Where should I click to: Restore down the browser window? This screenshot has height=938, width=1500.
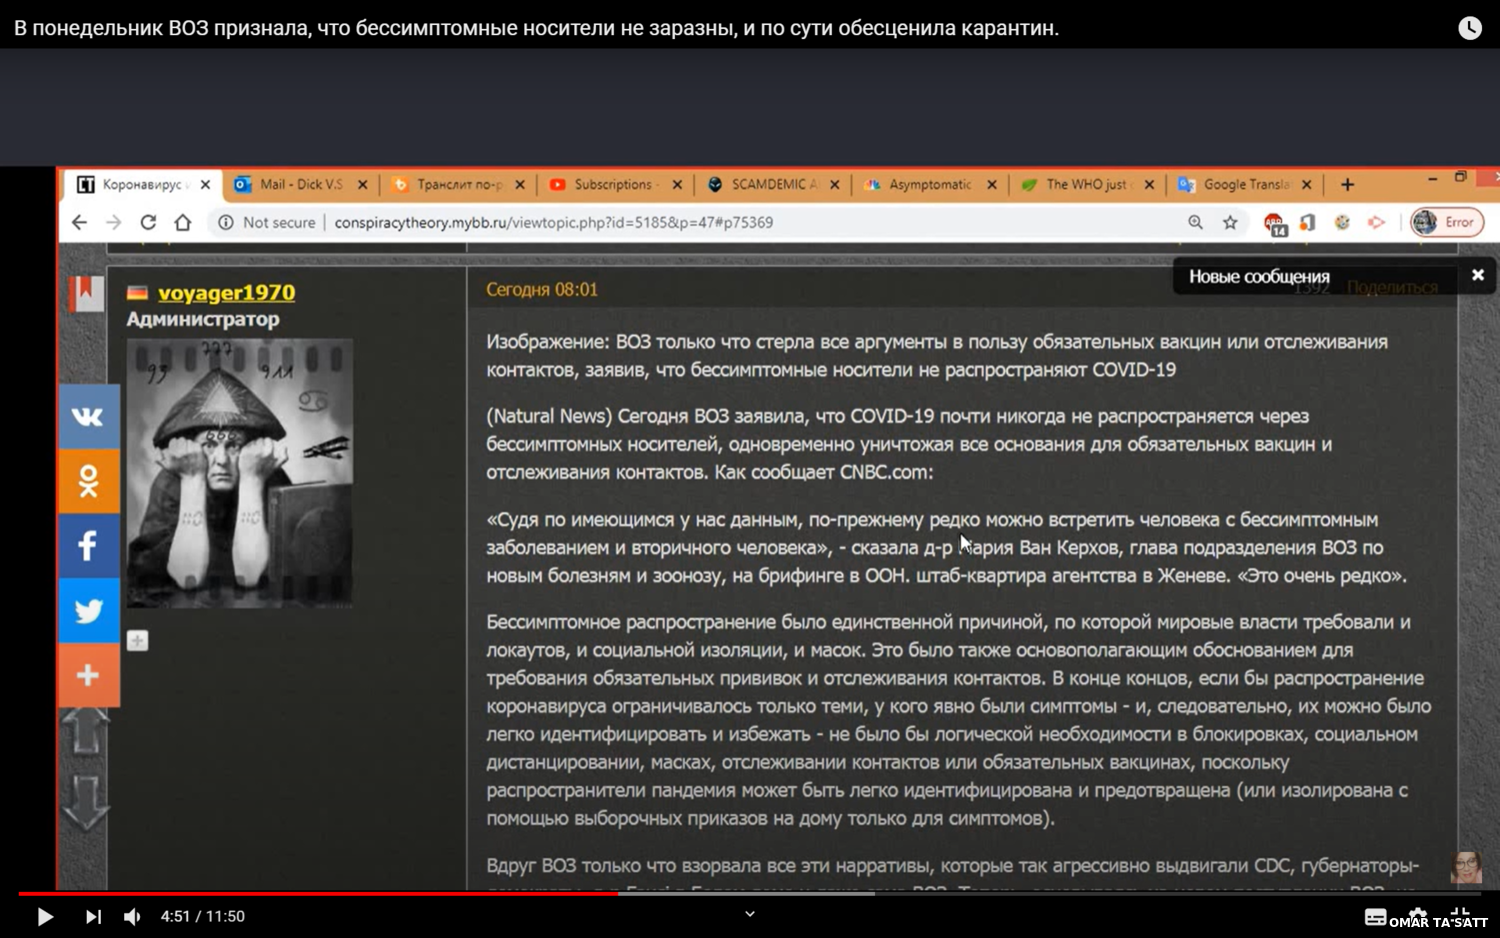pos(1461,177)
